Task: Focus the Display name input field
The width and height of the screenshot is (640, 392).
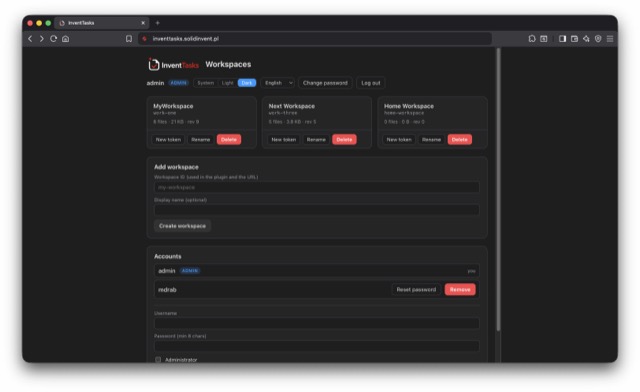Action: click(x=316, y=210)
